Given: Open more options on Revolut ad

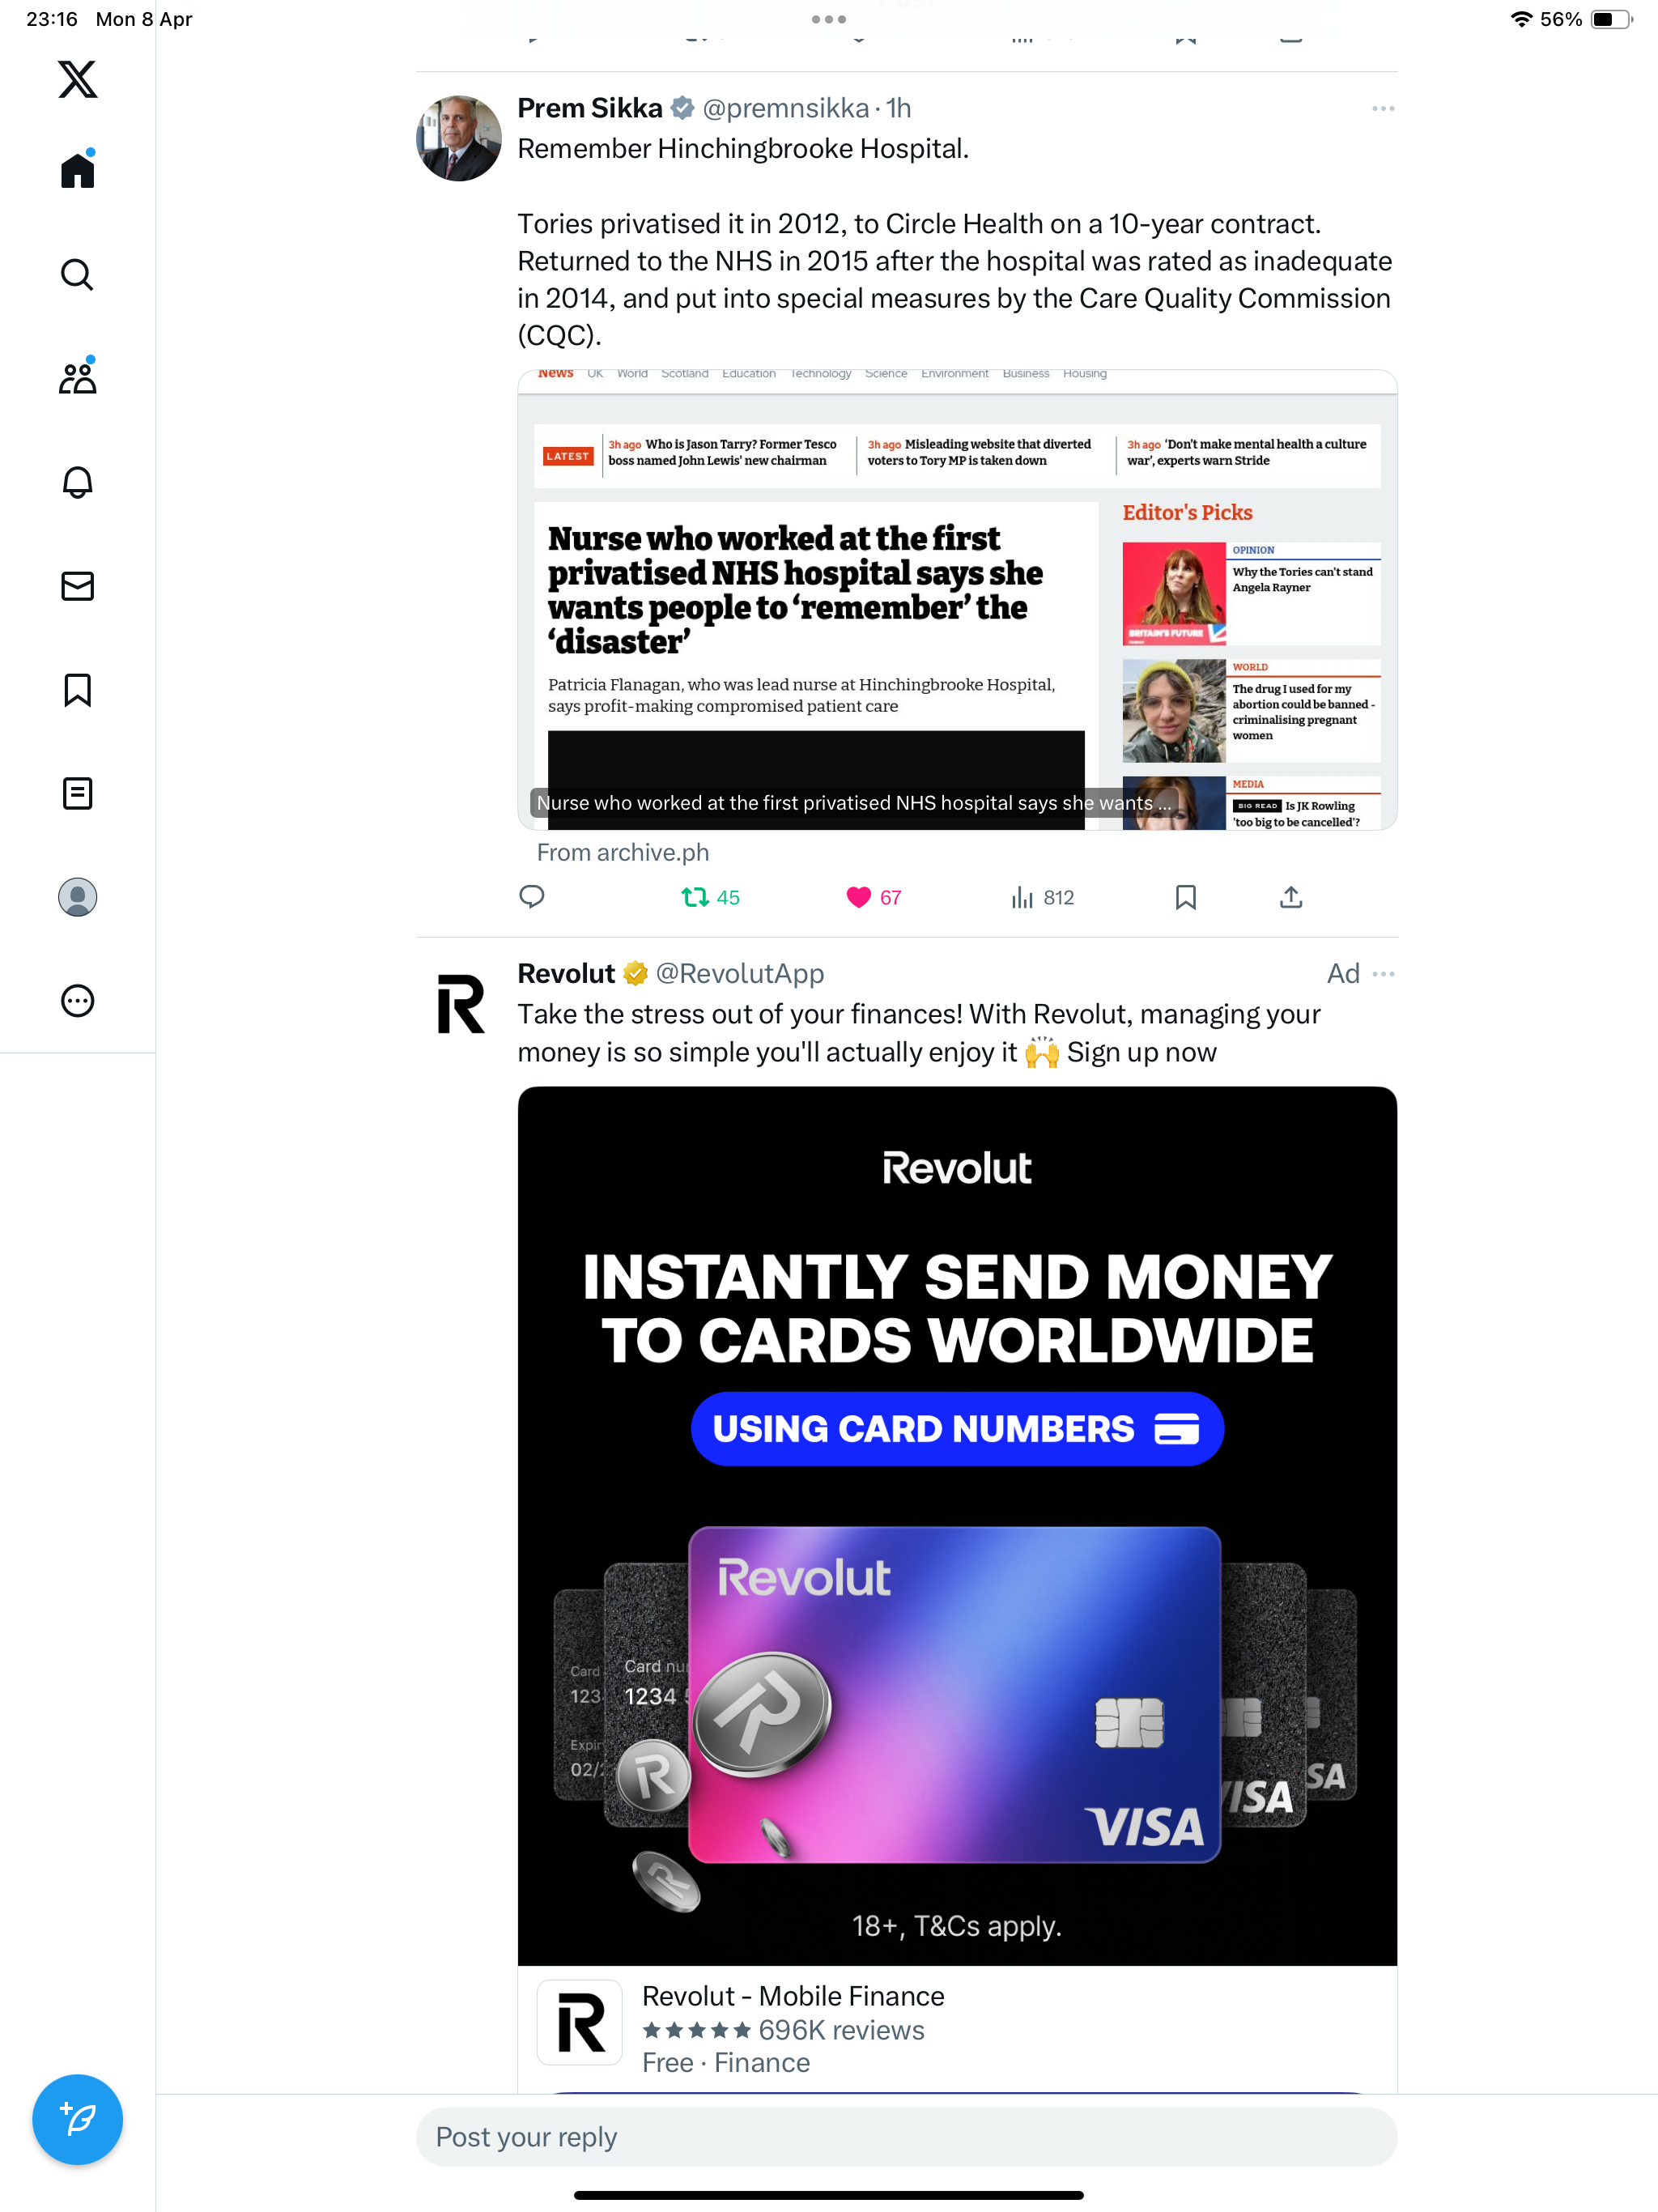Looking at the screenshot, I should tap(1383, 974).
